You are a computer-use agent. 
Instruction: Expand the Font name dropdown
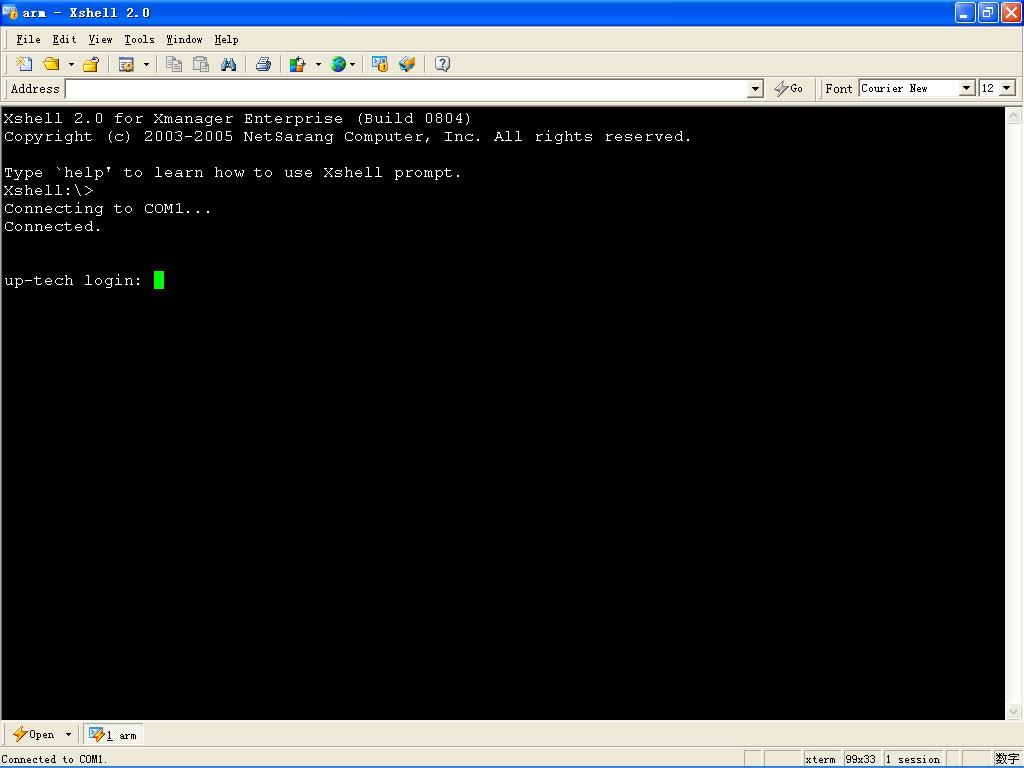pos(967,88)
